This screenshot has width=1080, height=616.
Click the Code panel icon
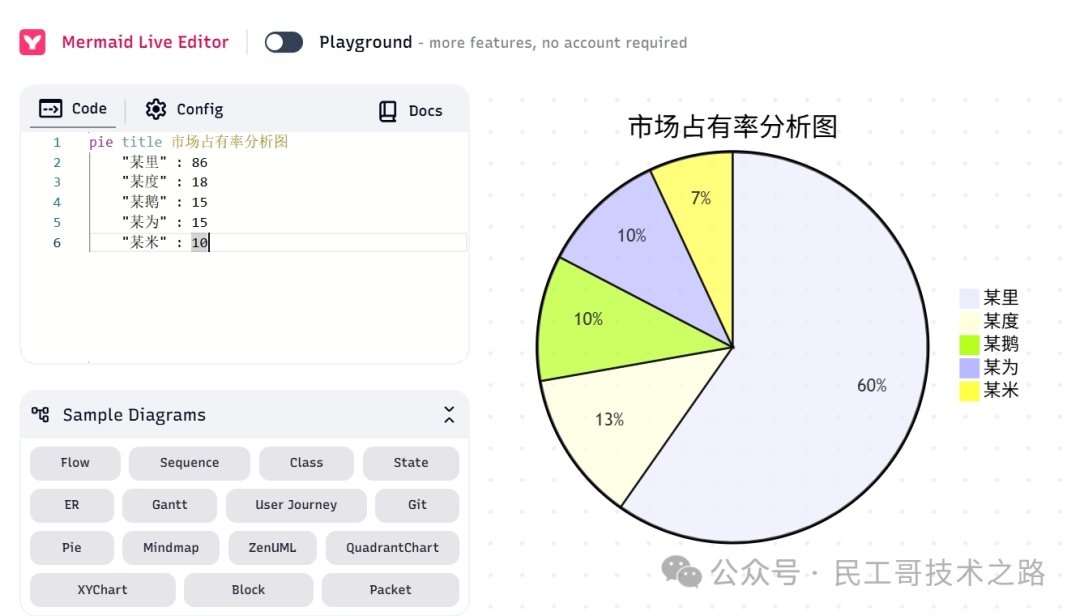[x=50, y=109]
